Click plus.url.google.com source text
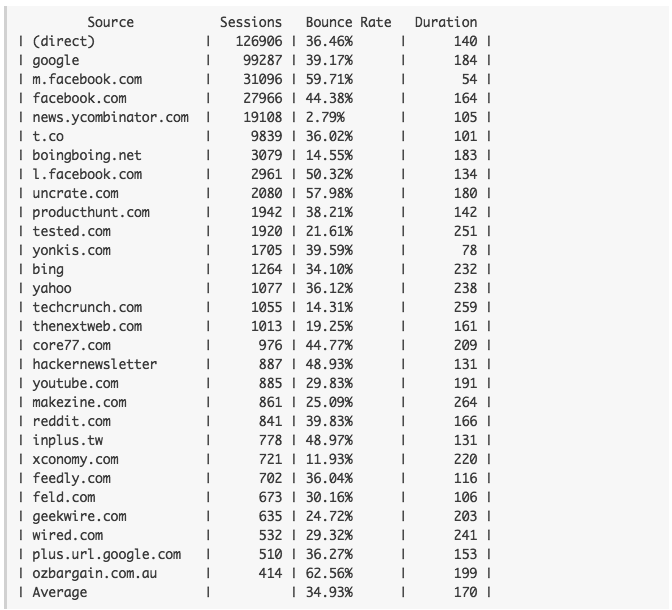 pyautogui.click(x=107, y=554)
